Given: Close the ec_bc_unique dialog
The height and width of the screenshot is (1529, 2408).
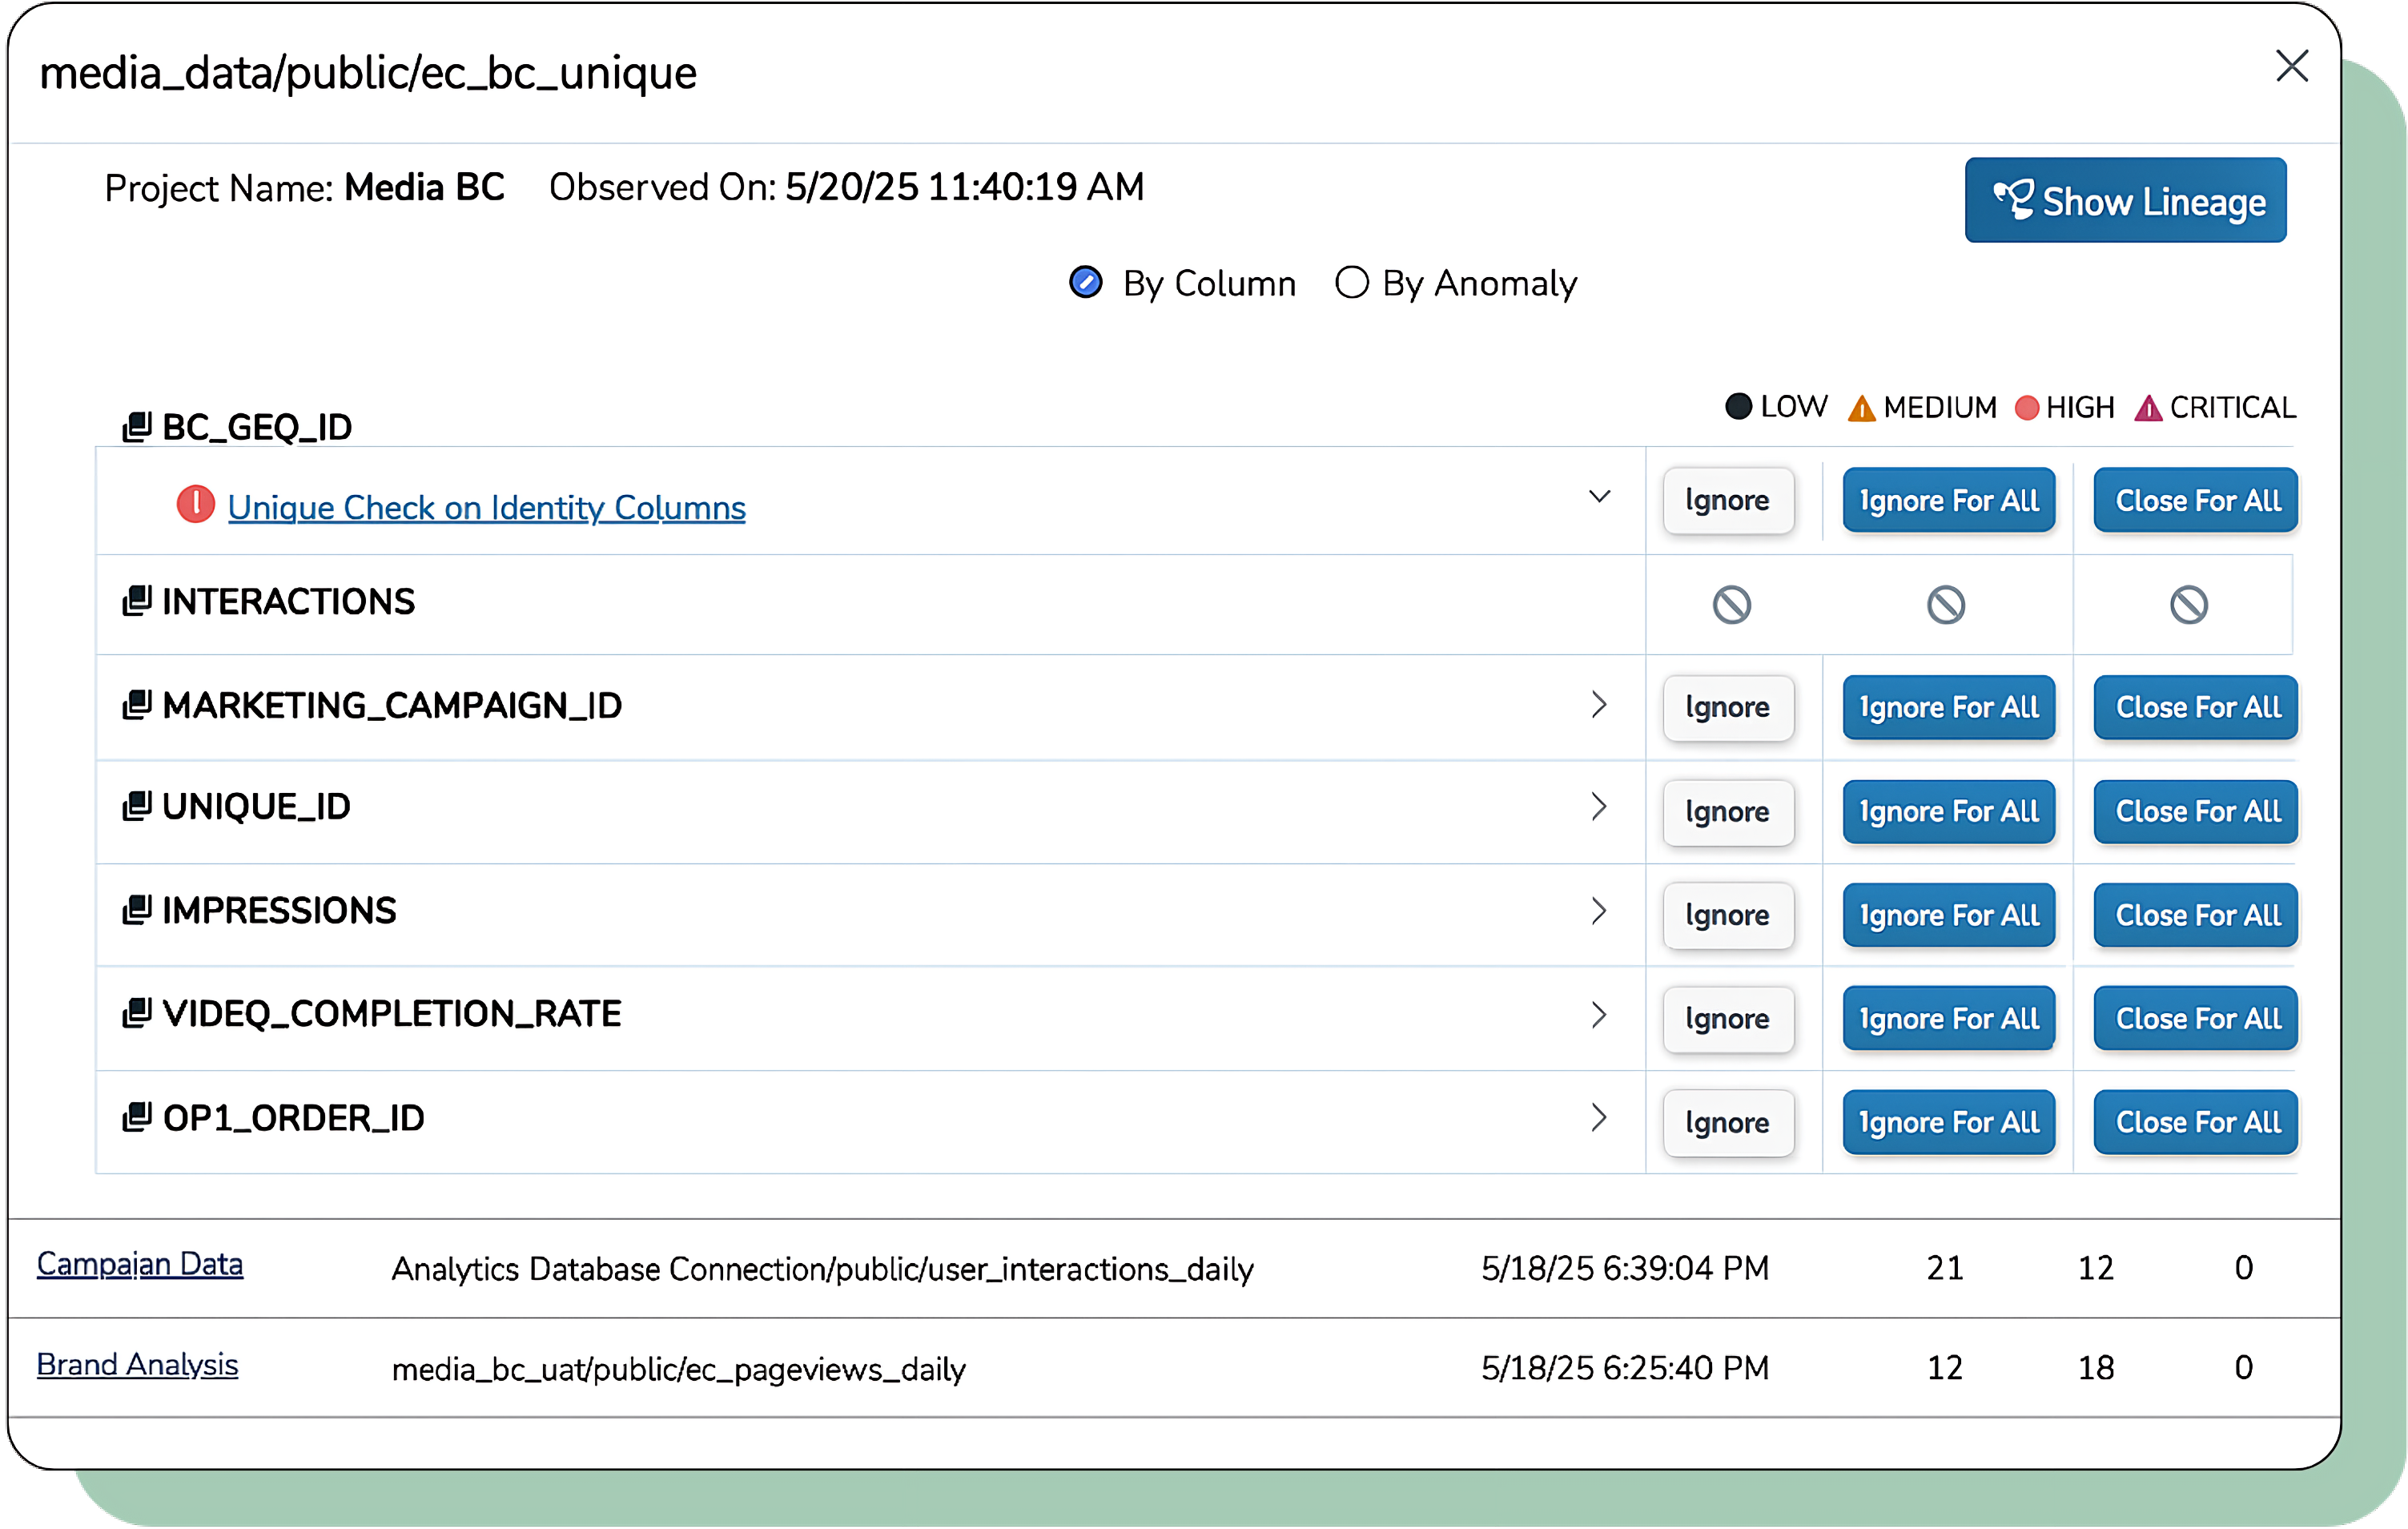Looking at the screenshot, I should (x=2291, y=67).
